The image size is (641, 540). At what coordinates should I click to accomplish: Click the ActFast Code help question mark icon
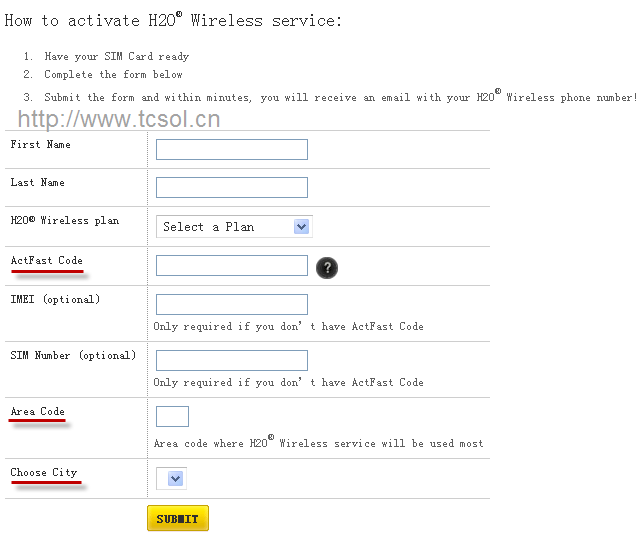tap(327, 267)
